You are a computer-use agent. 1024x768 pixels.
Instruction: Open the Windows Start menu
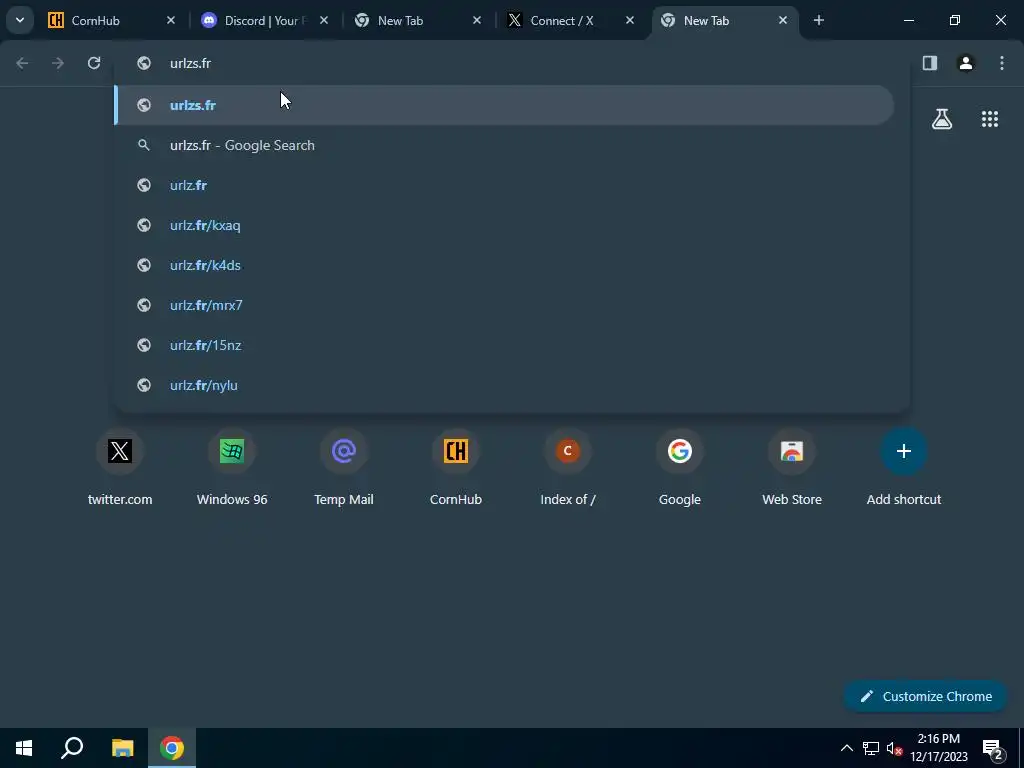tap(24, 748)
